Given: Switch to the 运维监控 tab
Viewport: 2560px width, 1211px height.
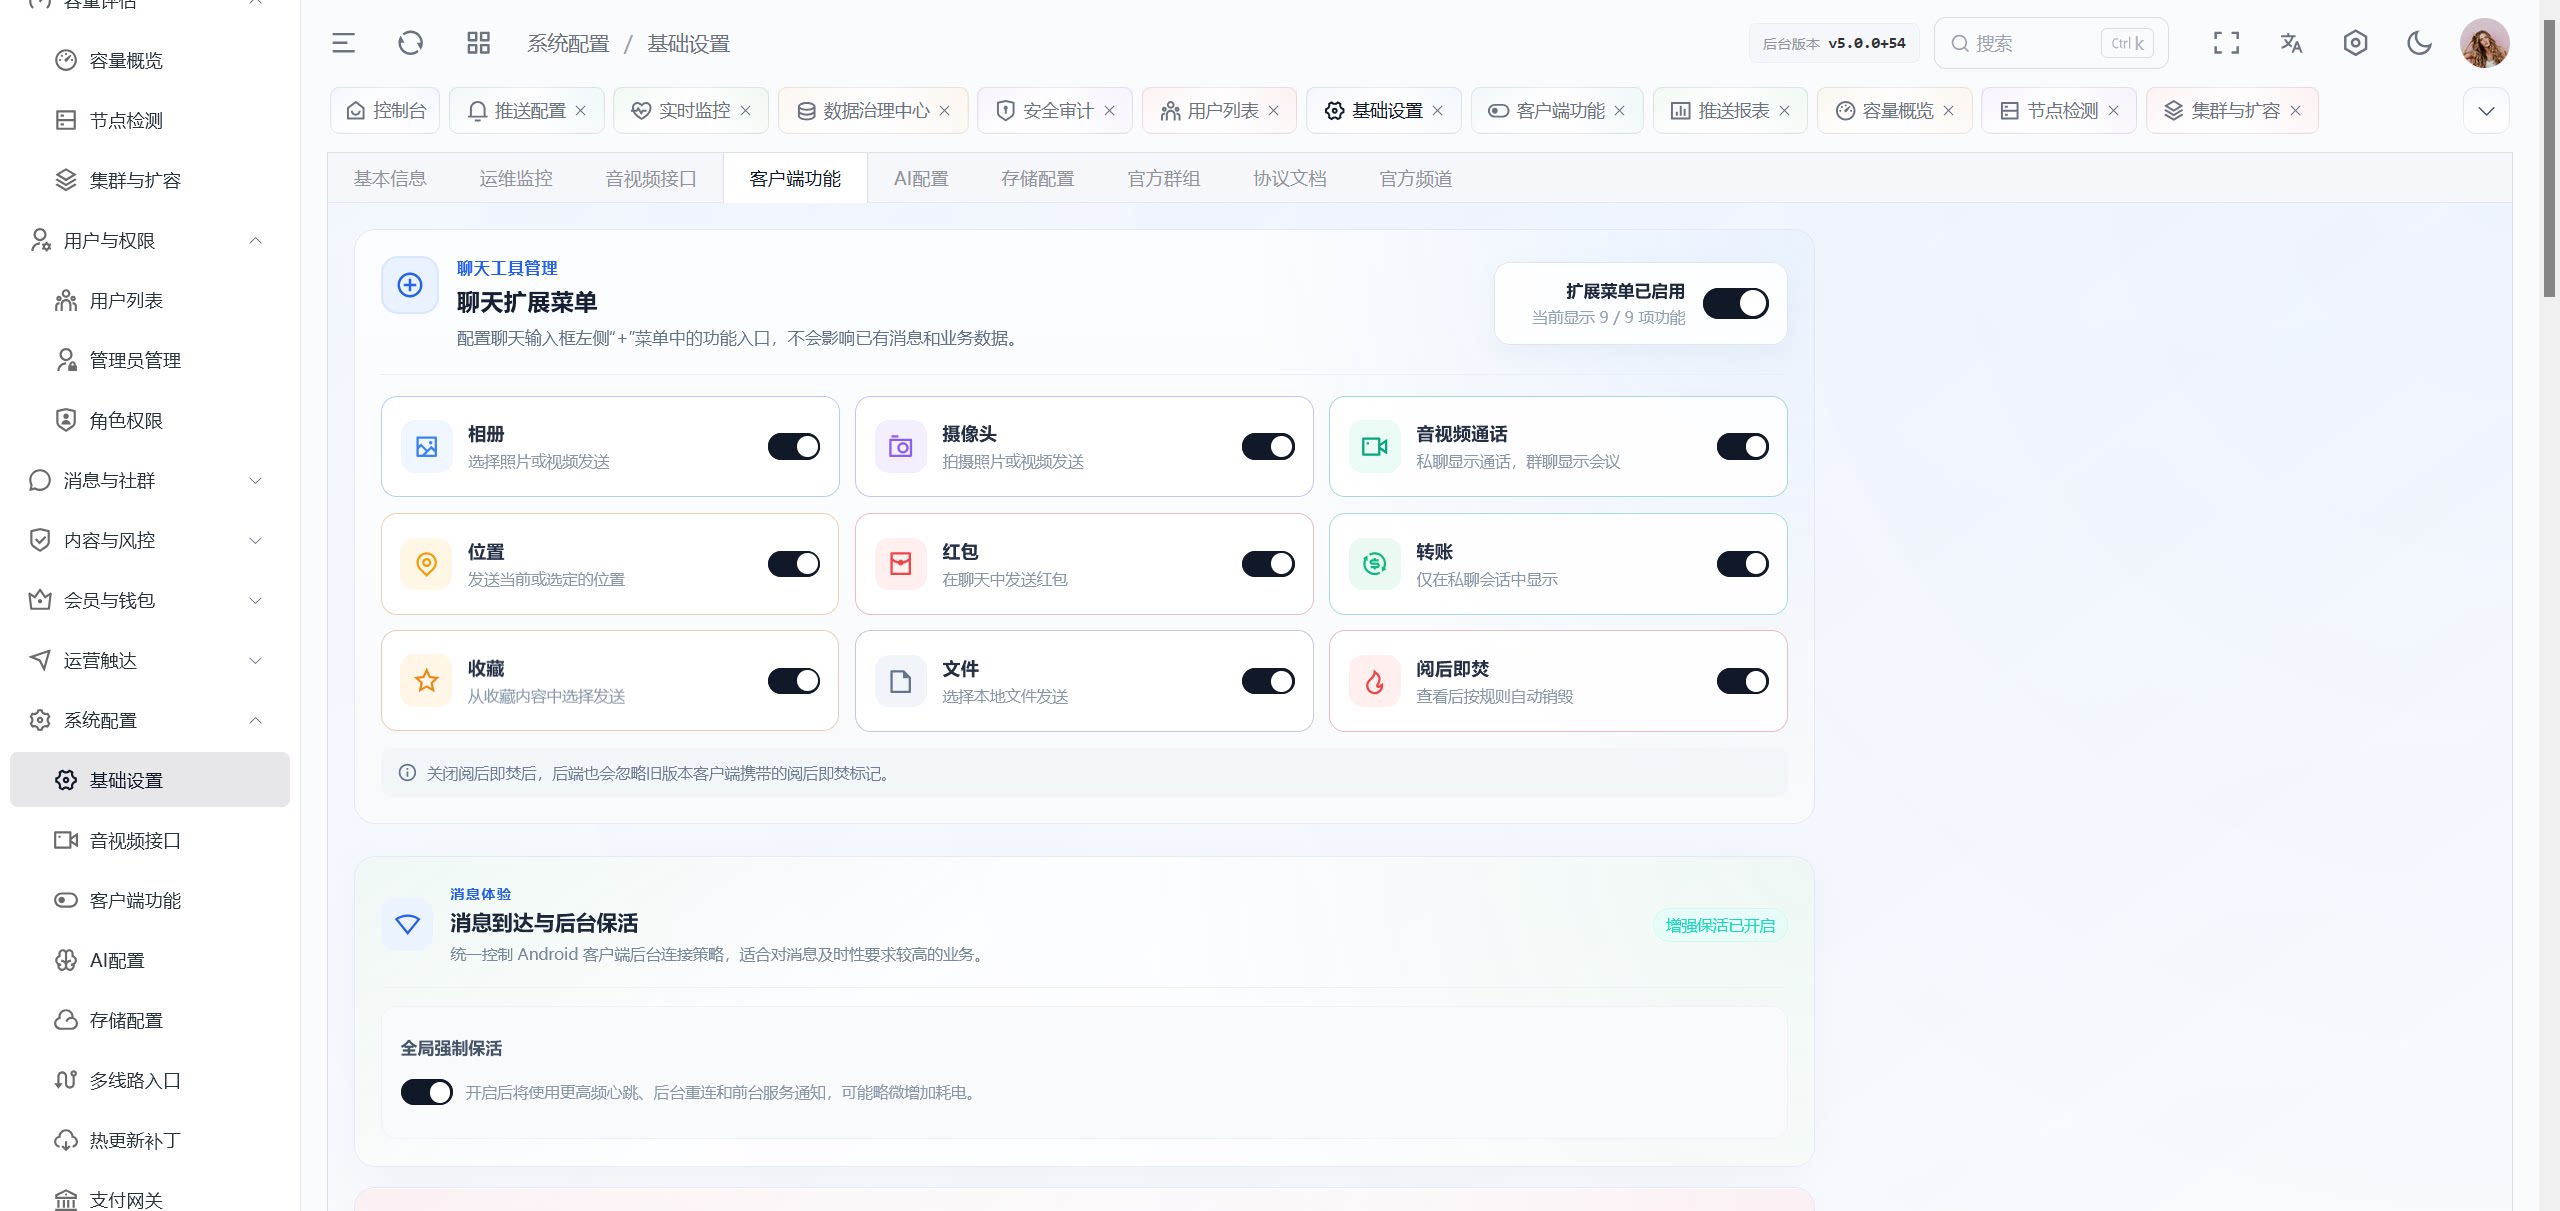Looking at the screenshot, I should [516, 178].
